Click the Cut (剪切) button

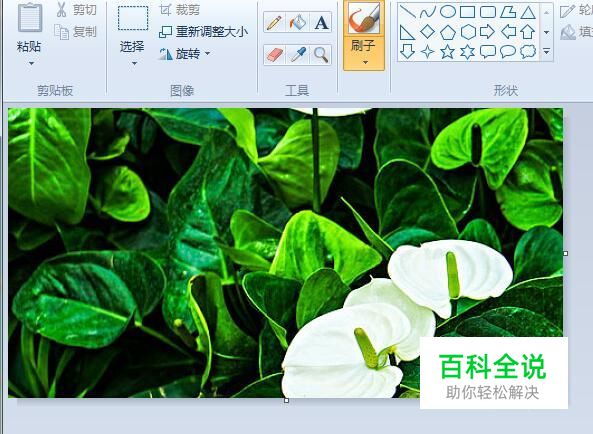(77, 10)
